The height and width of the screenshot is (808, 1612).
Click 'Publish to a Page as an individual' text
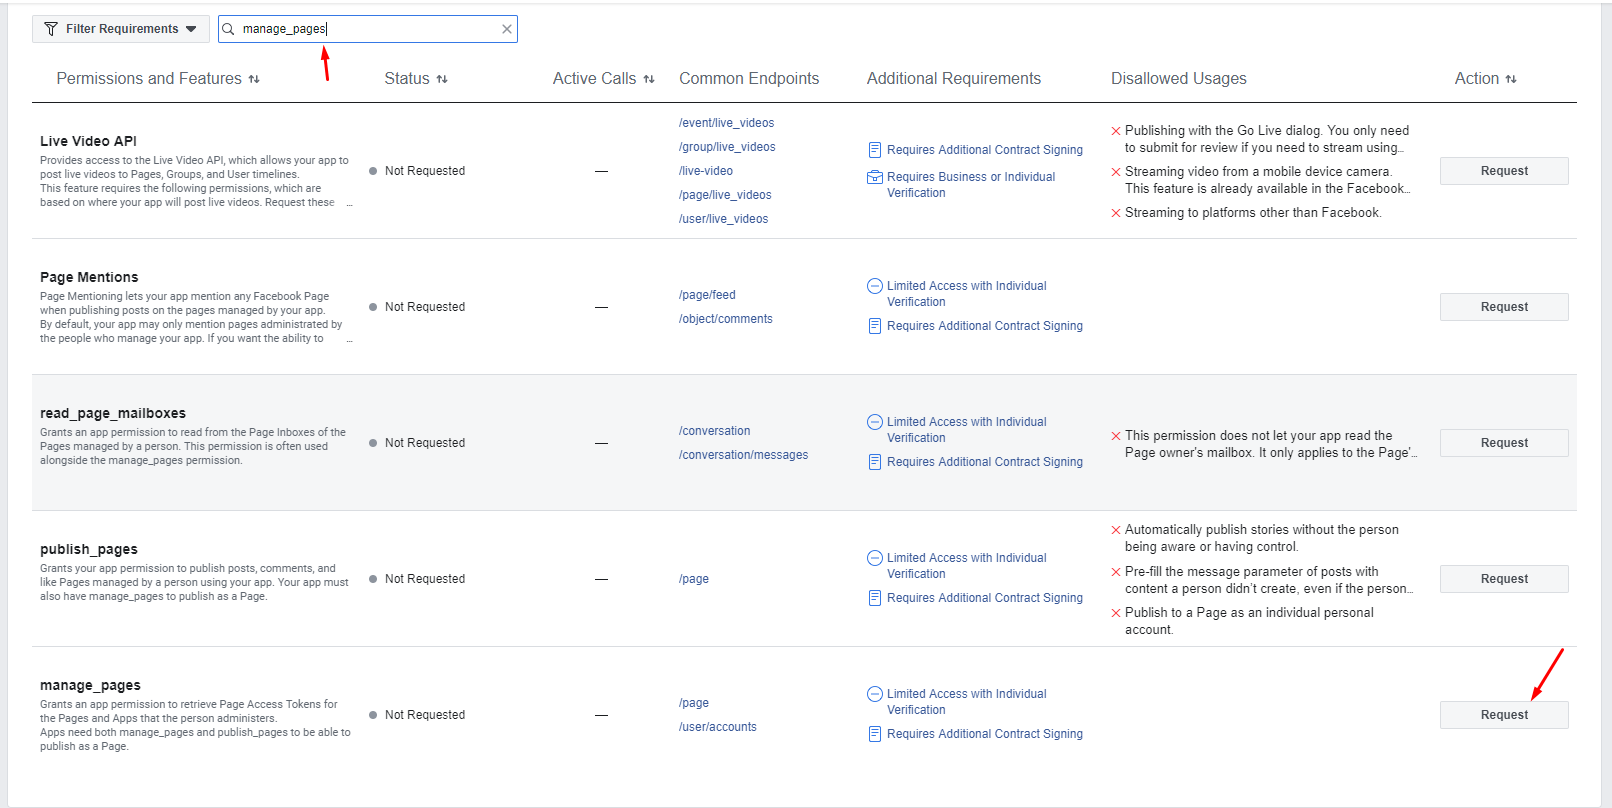pos(1249,621)
